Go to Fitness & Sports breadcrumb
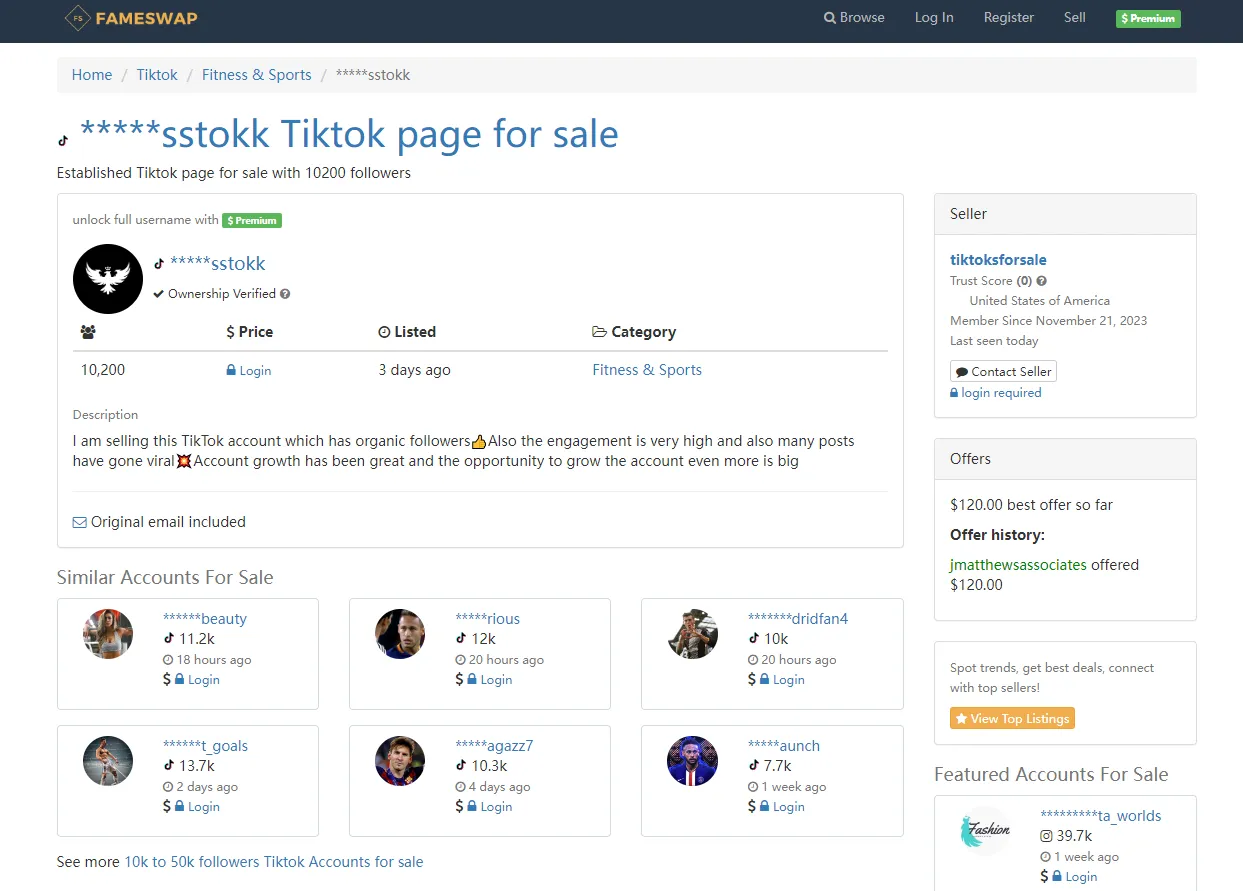1243x891 pixels. pos(257,75)
